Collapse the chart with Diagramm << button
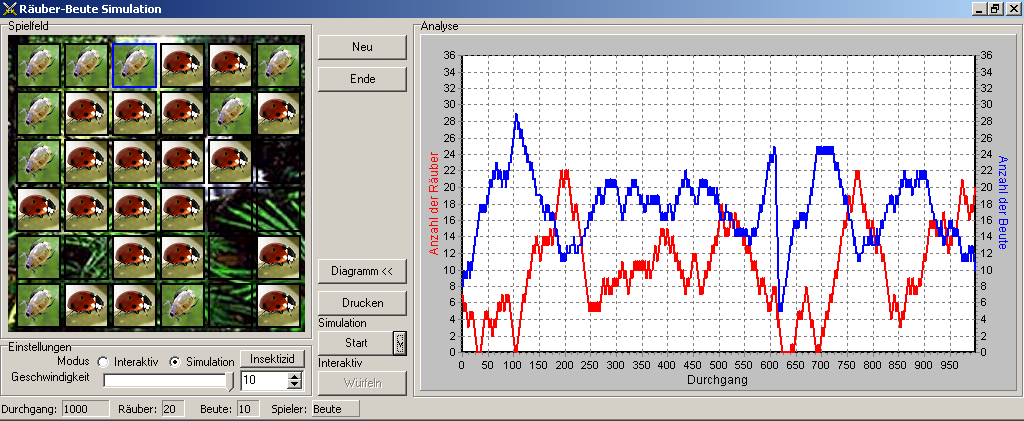Image resolution: width=1024 pixels, height=421 pixels. pos(362,271)
